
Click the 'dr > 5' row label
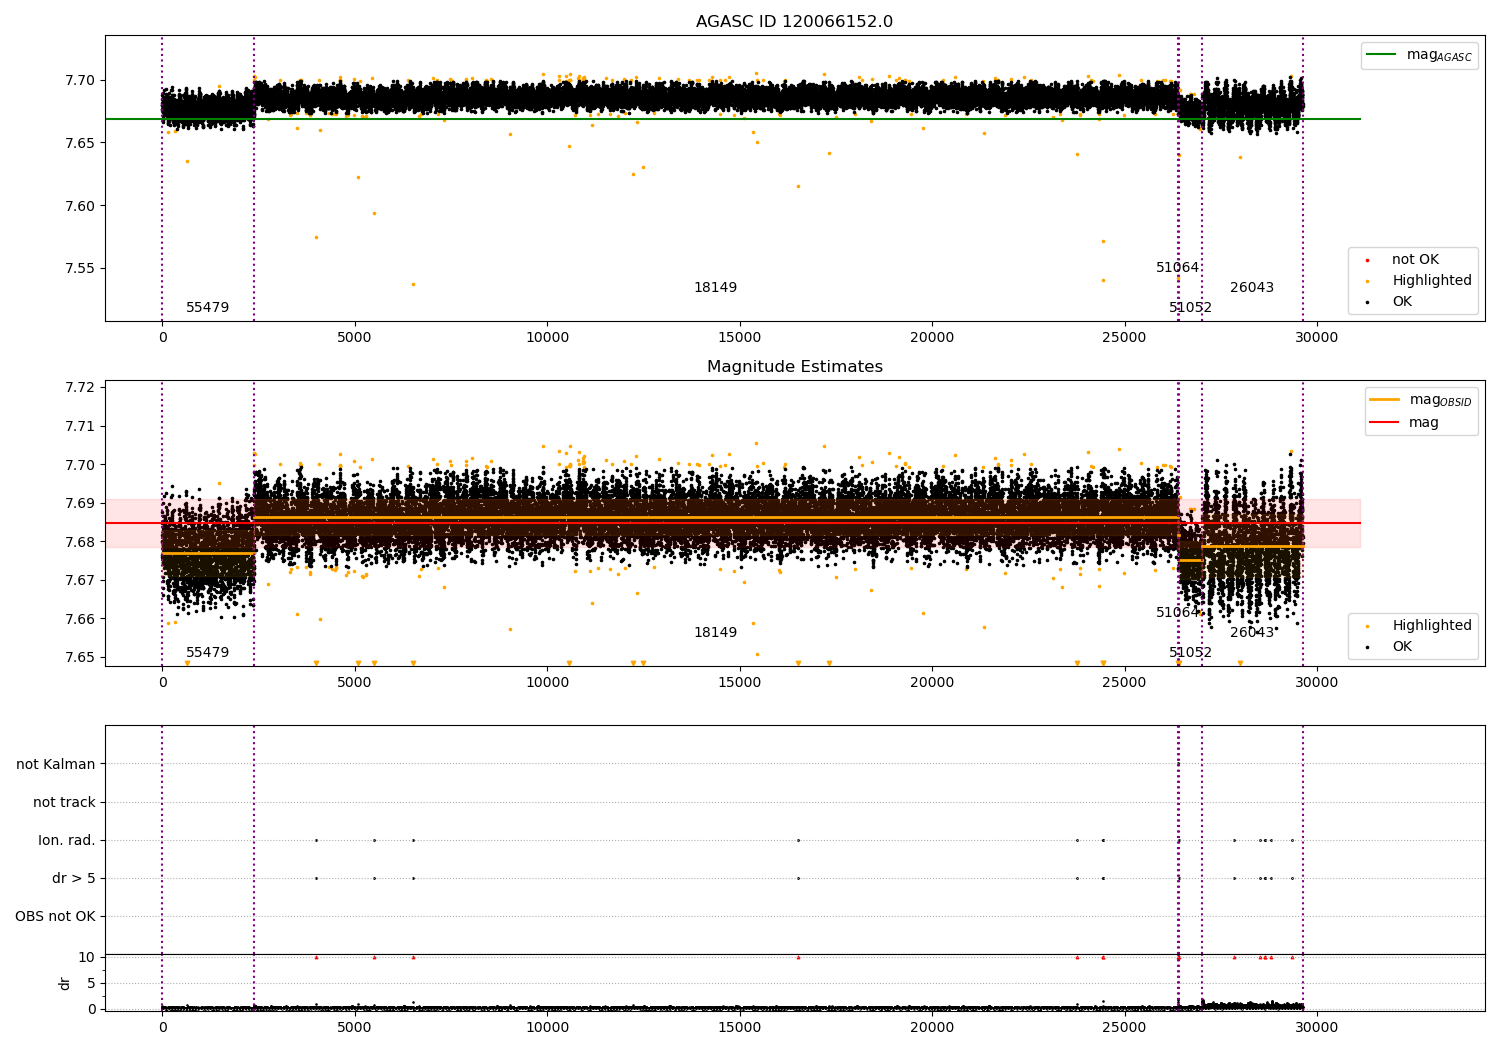pos(74,879)
